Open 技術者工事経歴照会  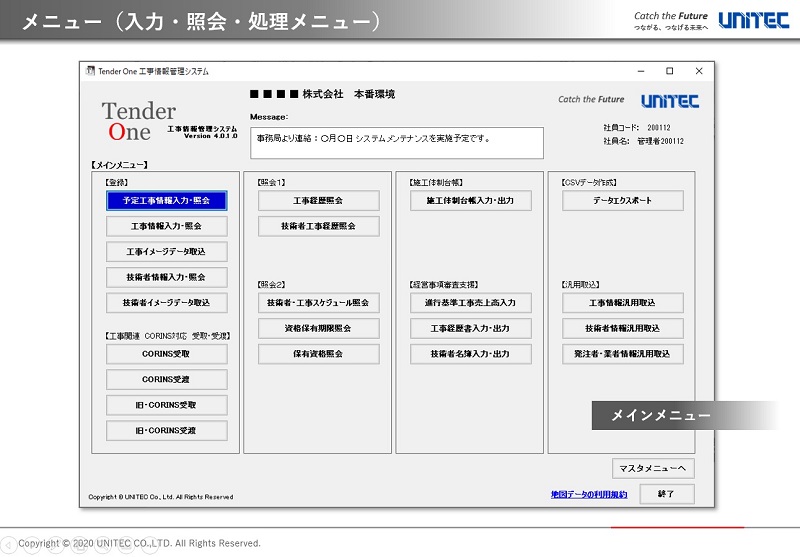point(318,226)
